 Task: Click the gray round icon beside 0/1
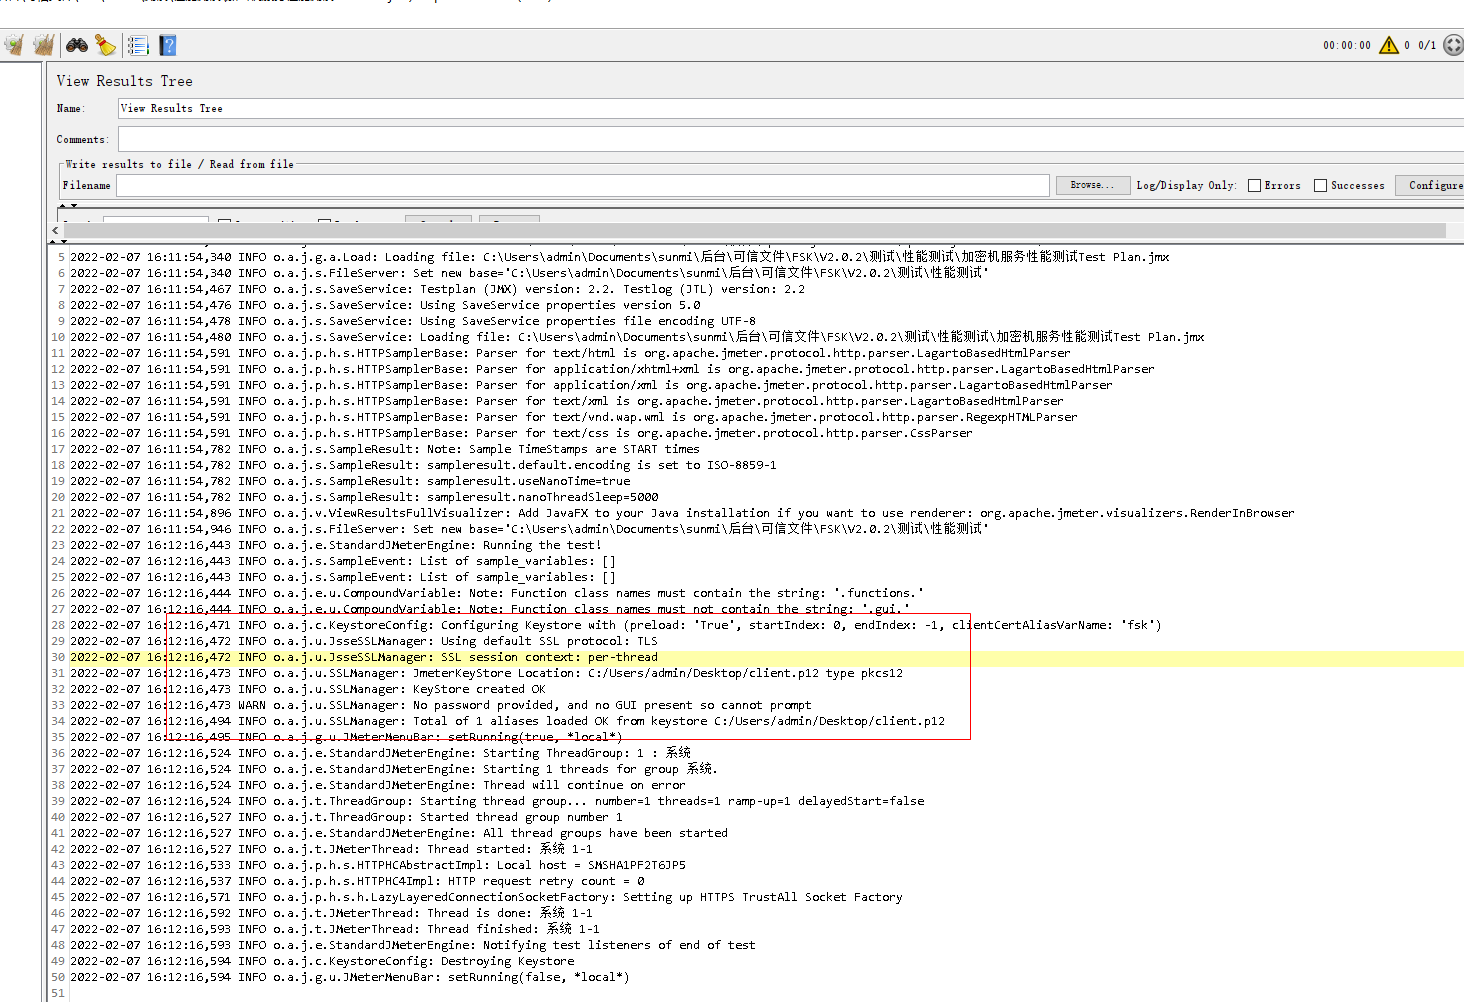pyautogui.click(x=1453, y=45)
